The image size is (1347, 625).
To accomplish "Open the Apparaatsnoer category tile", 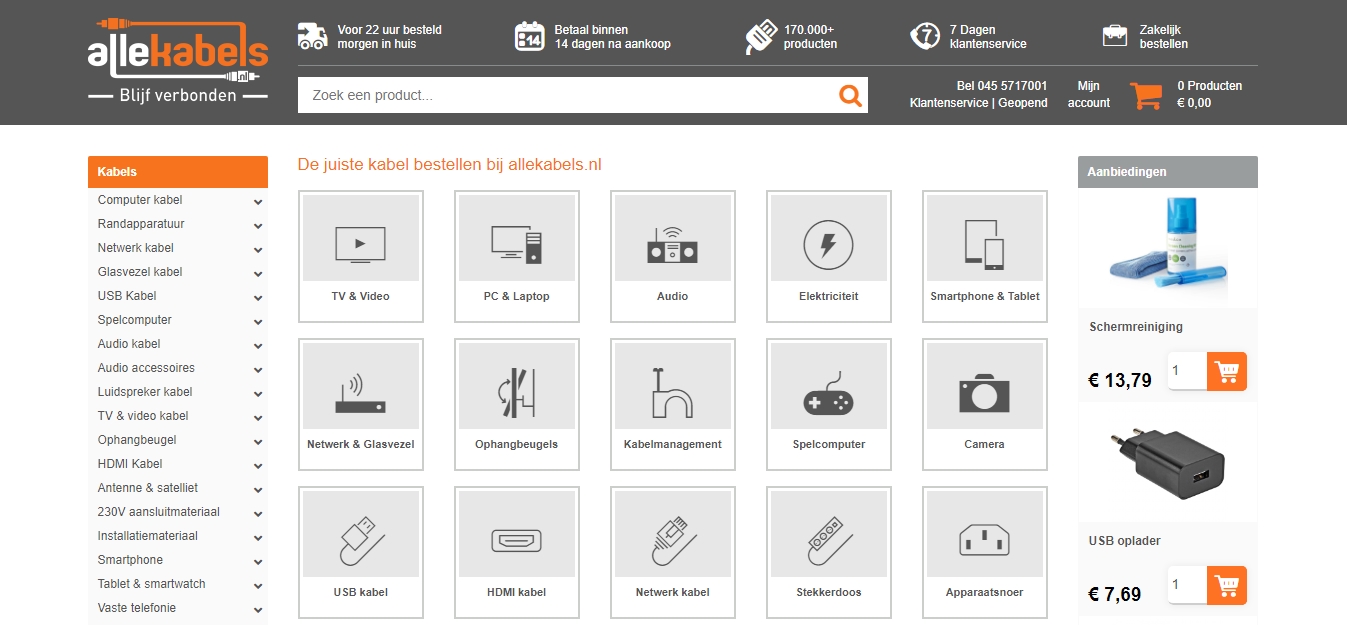I will (x=985, y=552).
